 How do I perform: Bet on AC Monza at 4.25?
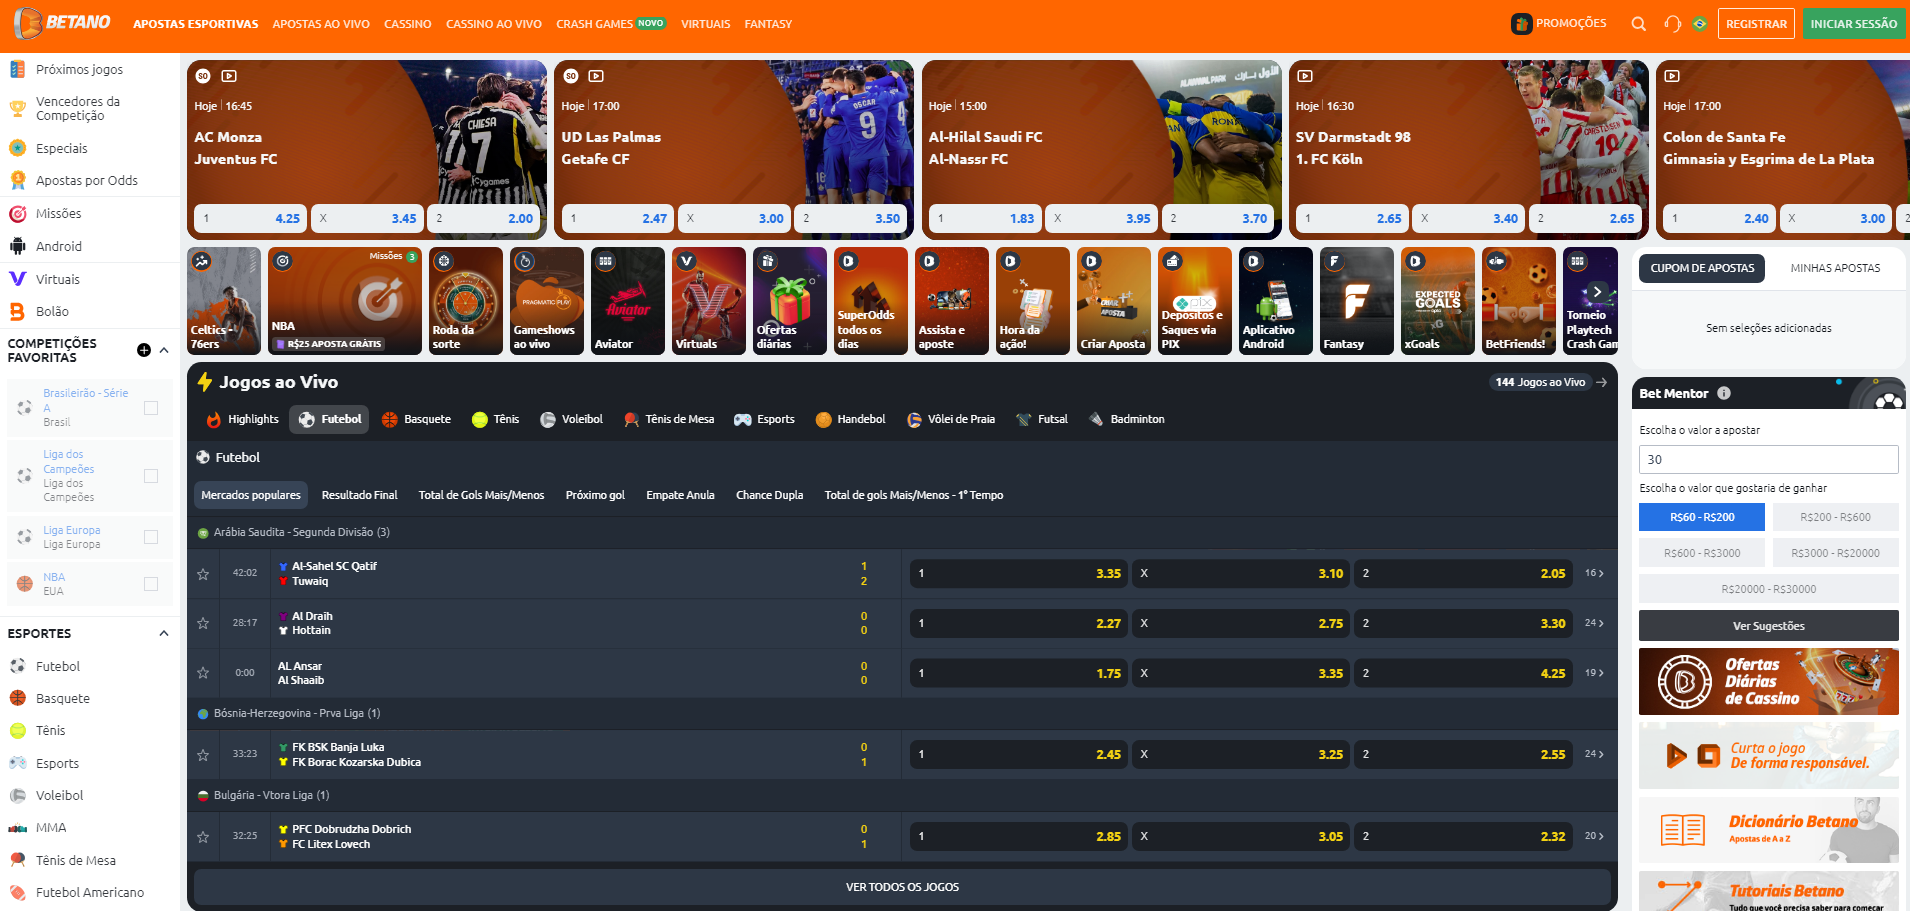[251, 218]
